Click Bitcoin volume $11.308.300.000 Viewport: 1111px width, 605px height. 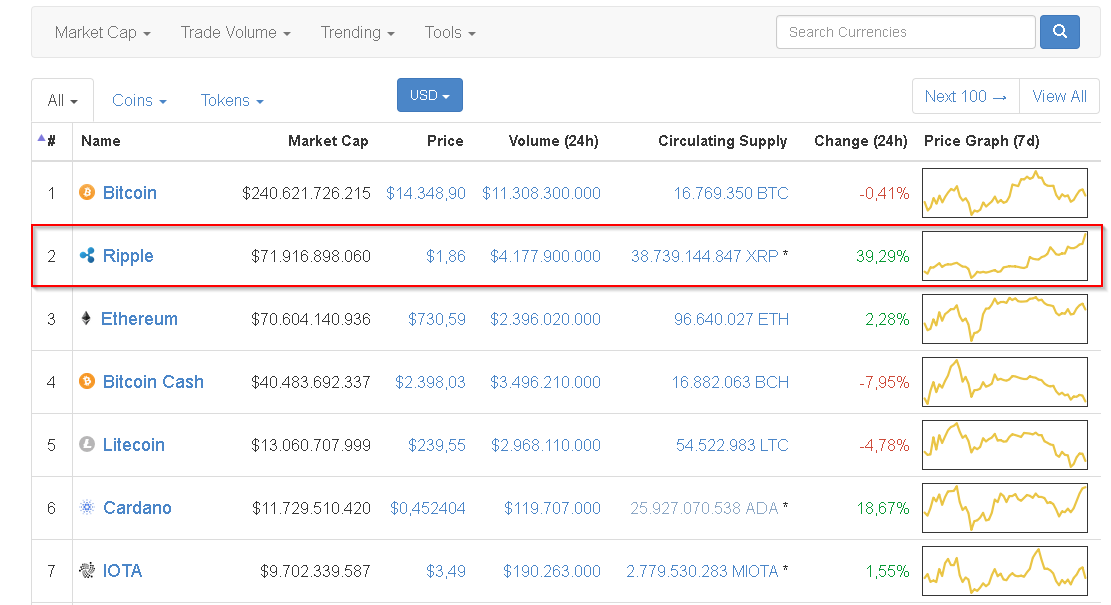point(541,193)
